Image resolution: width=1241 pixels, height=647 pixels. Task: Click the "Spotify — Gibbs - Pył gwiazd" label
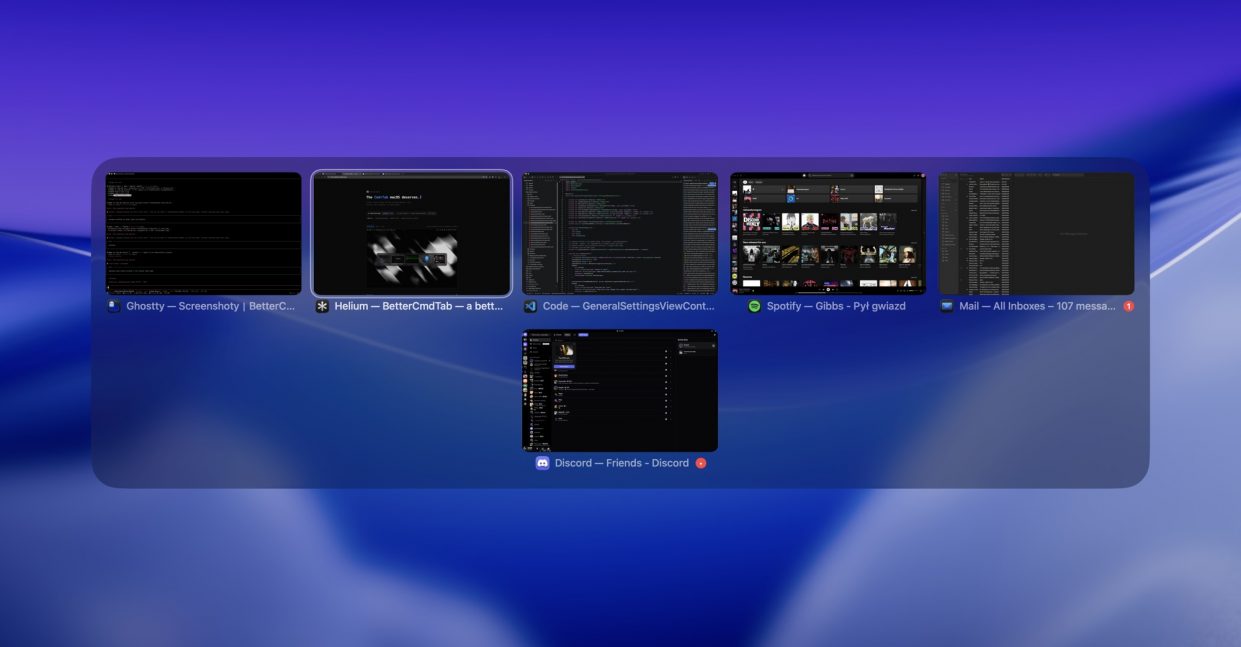(836, 306)
